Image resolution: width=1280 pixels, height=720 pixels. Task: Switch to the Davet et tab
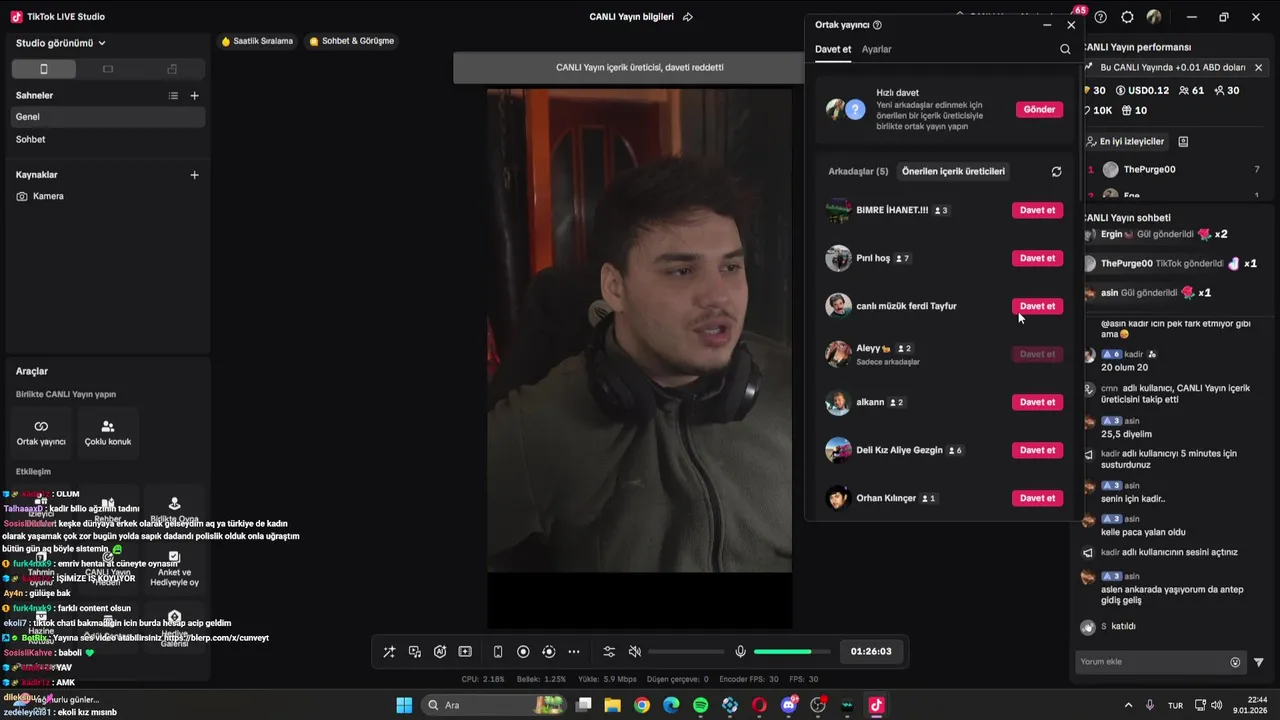point(833,49)
